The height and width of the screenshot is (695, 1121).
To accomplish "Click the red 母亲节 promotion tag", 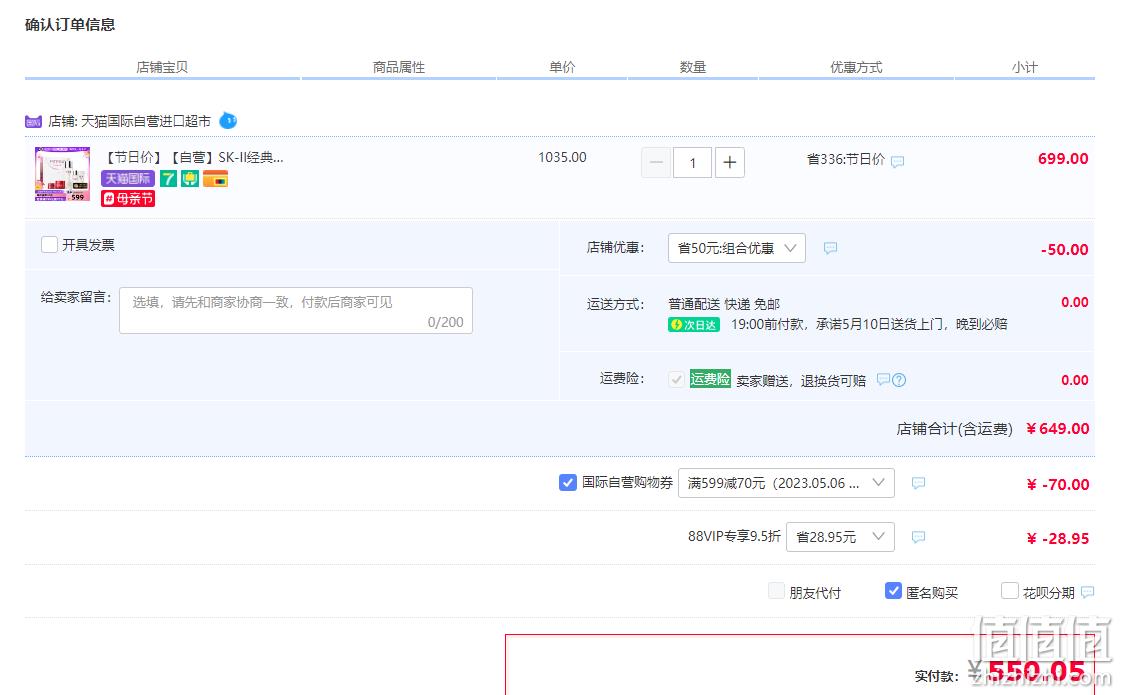I will [128, 199].
